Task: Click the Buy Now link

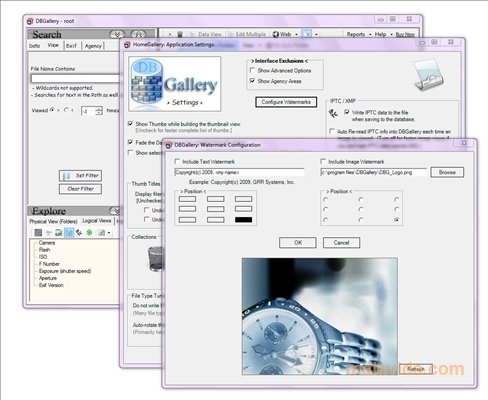Action: (405, 34)
